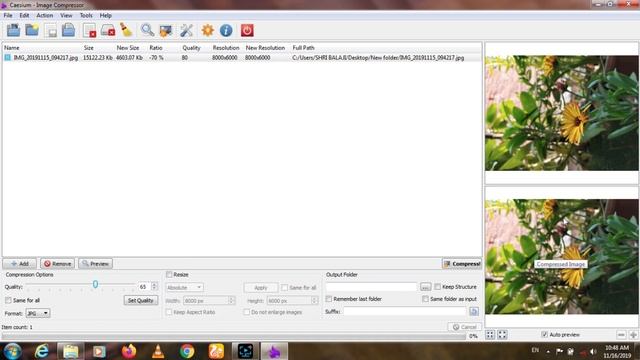The image size is (640, 360).
Task: Click the Windows Start button
Action: (x=13, y=351)
